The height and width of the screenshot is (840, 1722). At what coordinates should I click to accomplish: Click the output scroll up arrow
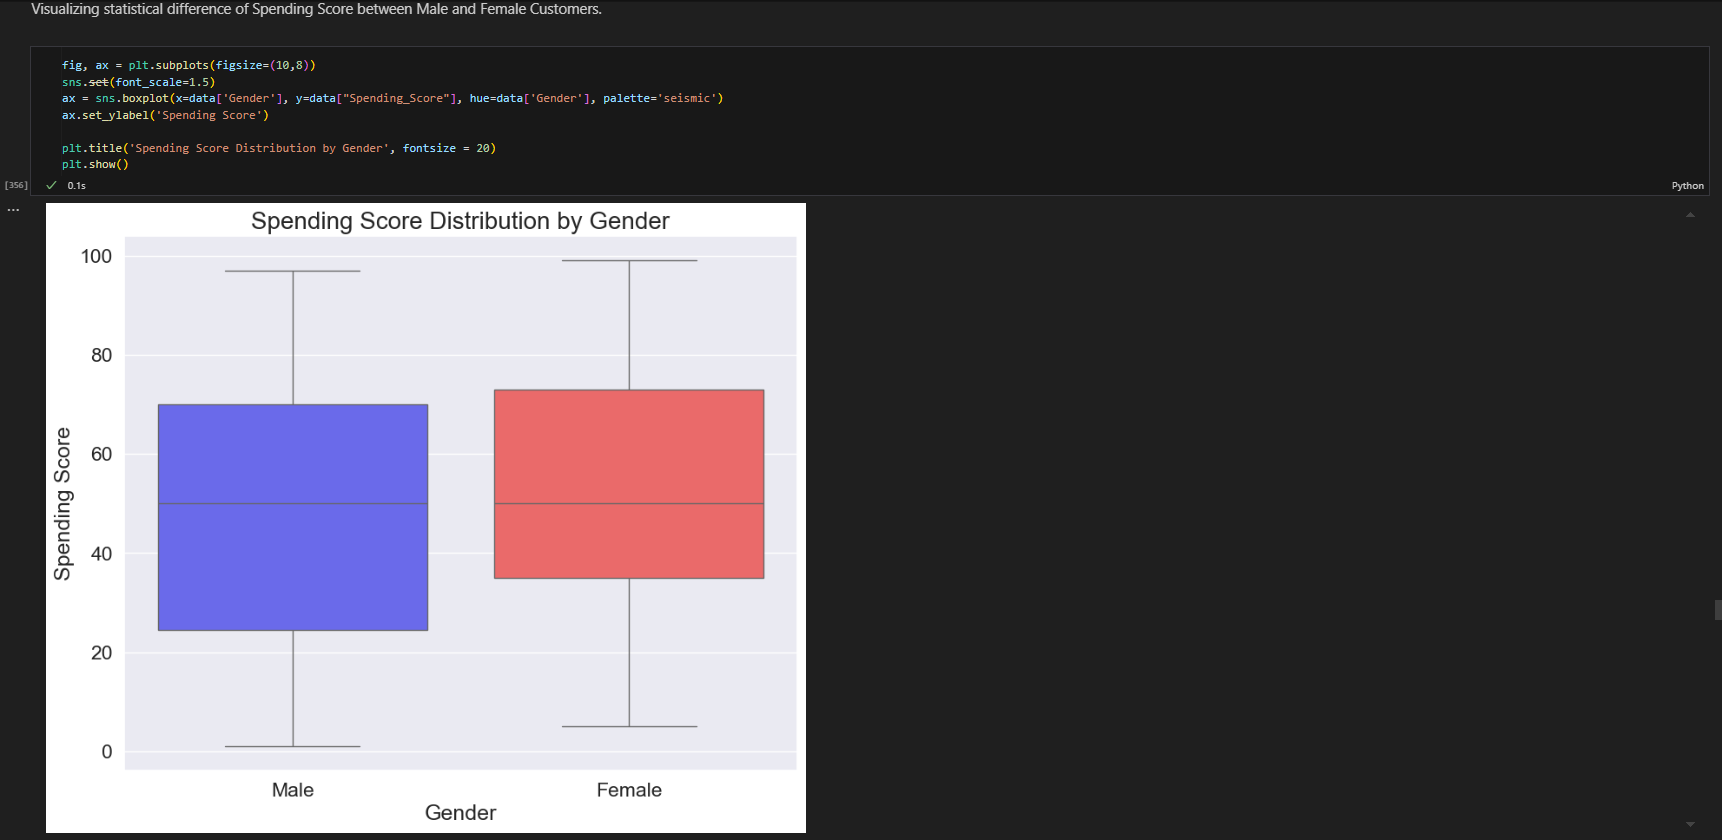(1690, 215)
